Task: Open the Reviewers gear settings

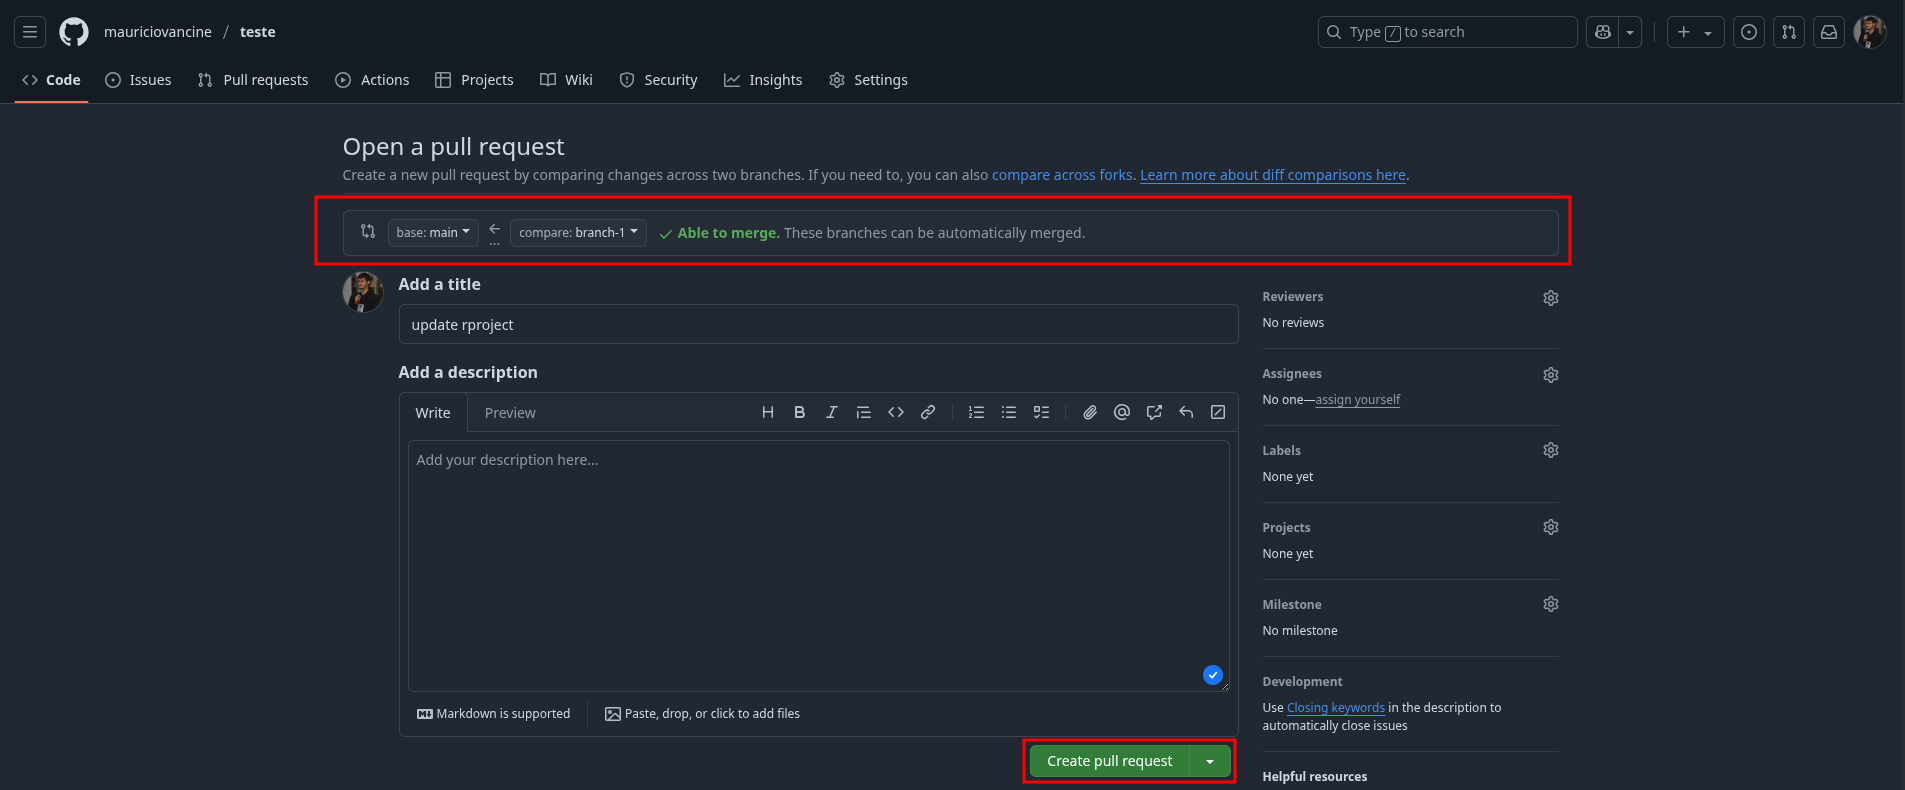Action: (x=1550, y=298)
